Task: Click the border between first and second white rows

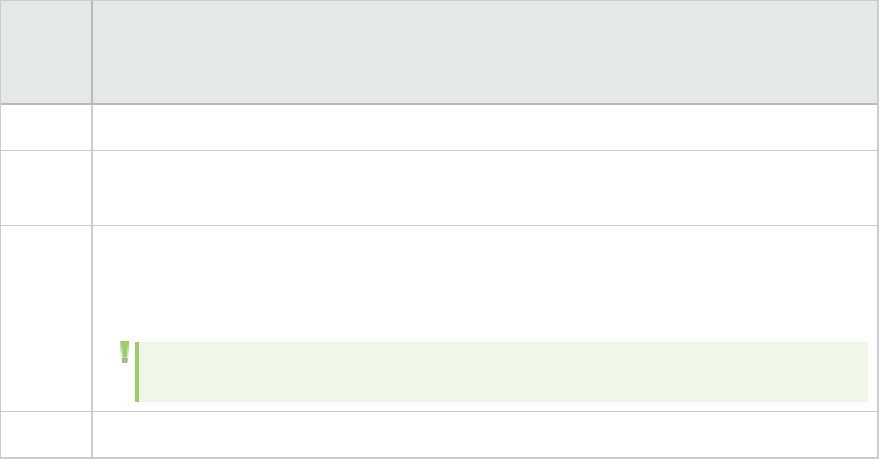Action: coord(478,150)
